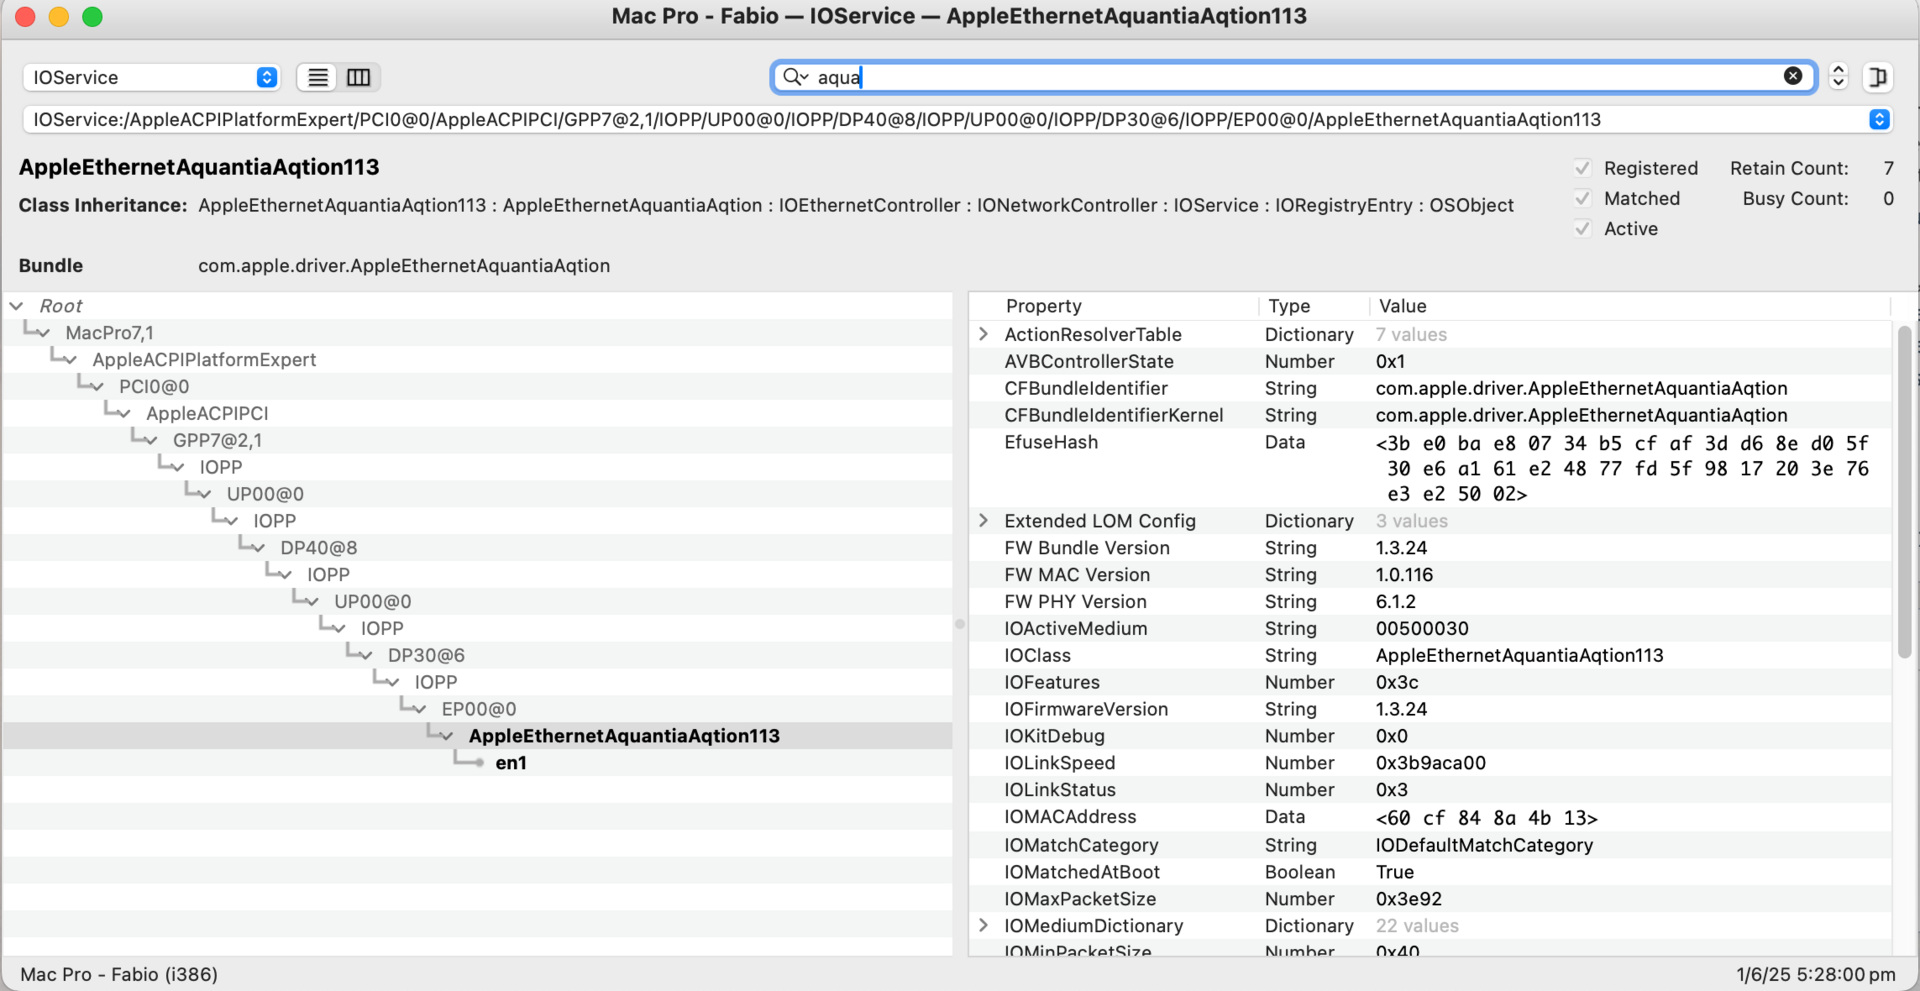This screenshot has width=1920, height=991.
Task: Click the search magnifier options icon
Action: click(795, 77)
